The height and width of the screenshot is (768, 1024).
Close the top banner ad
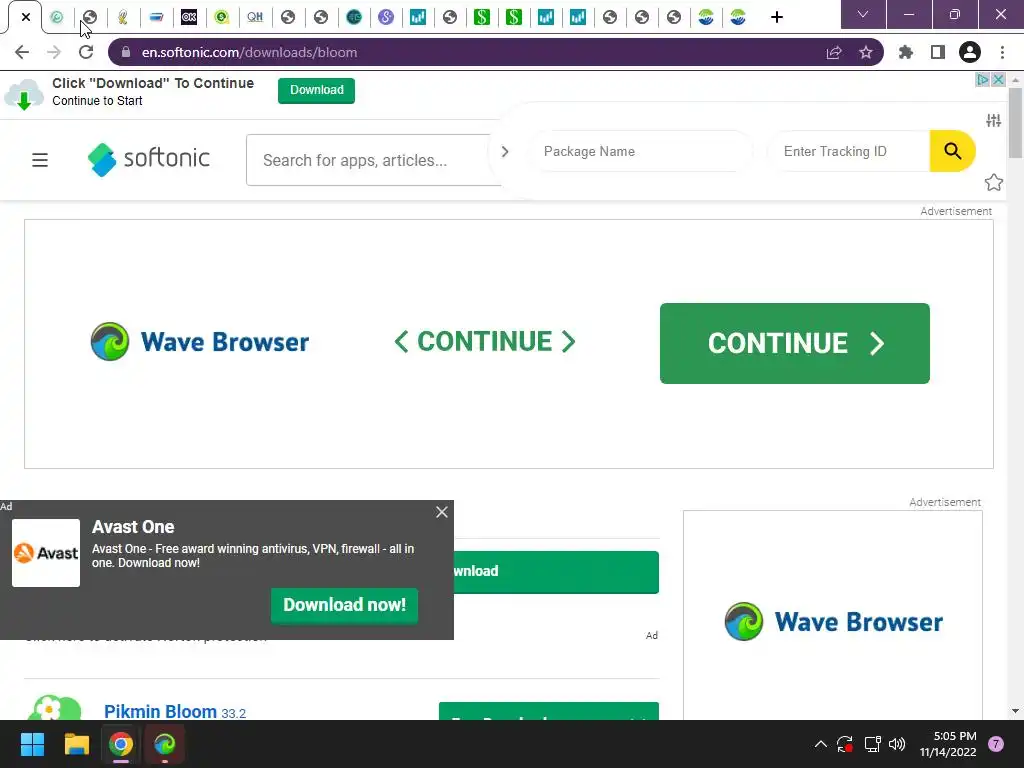[x=998, y=80]
